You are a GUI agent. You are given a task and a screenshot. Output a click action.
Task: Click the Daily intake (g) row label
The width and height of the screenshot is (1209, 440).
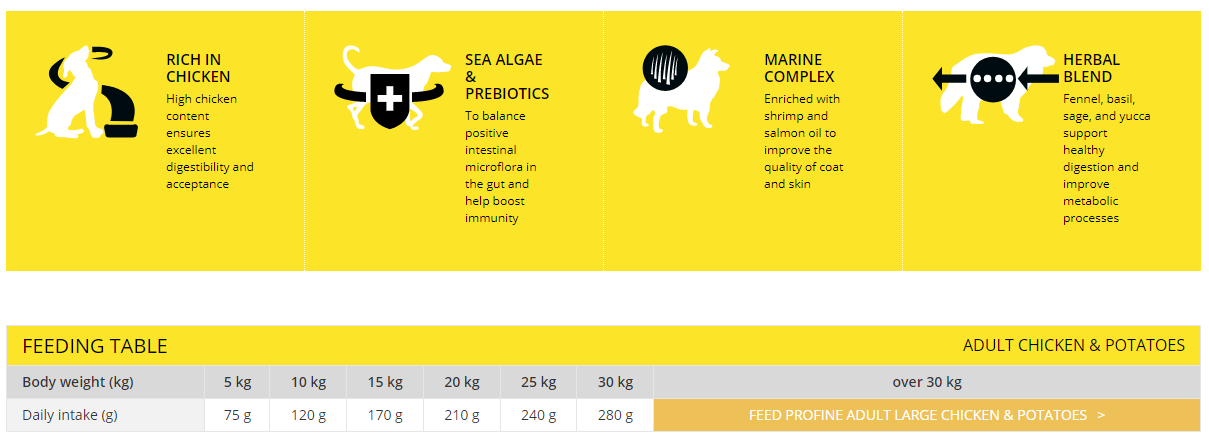click(x=70, y=415)
